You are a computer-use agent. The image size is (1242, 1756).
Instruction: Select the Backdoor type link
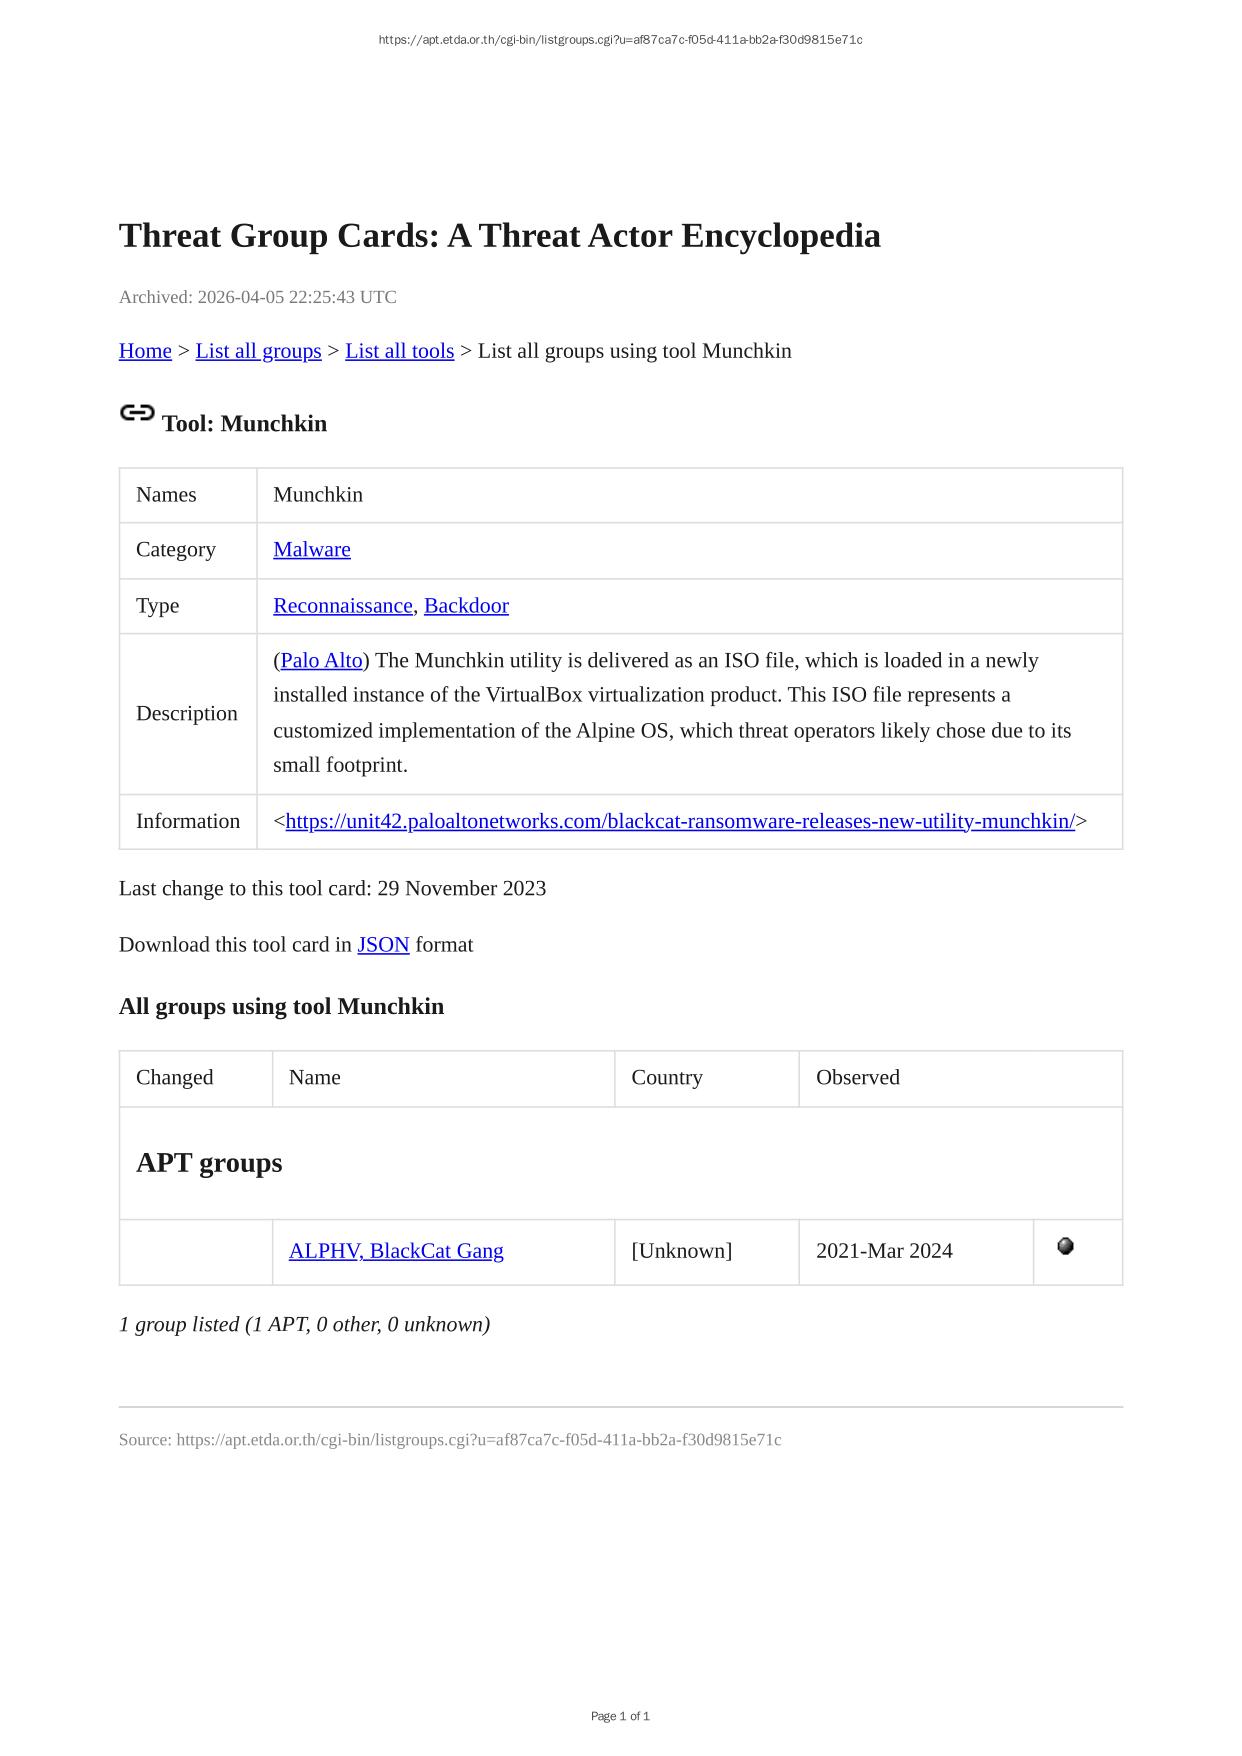[466, 606]
